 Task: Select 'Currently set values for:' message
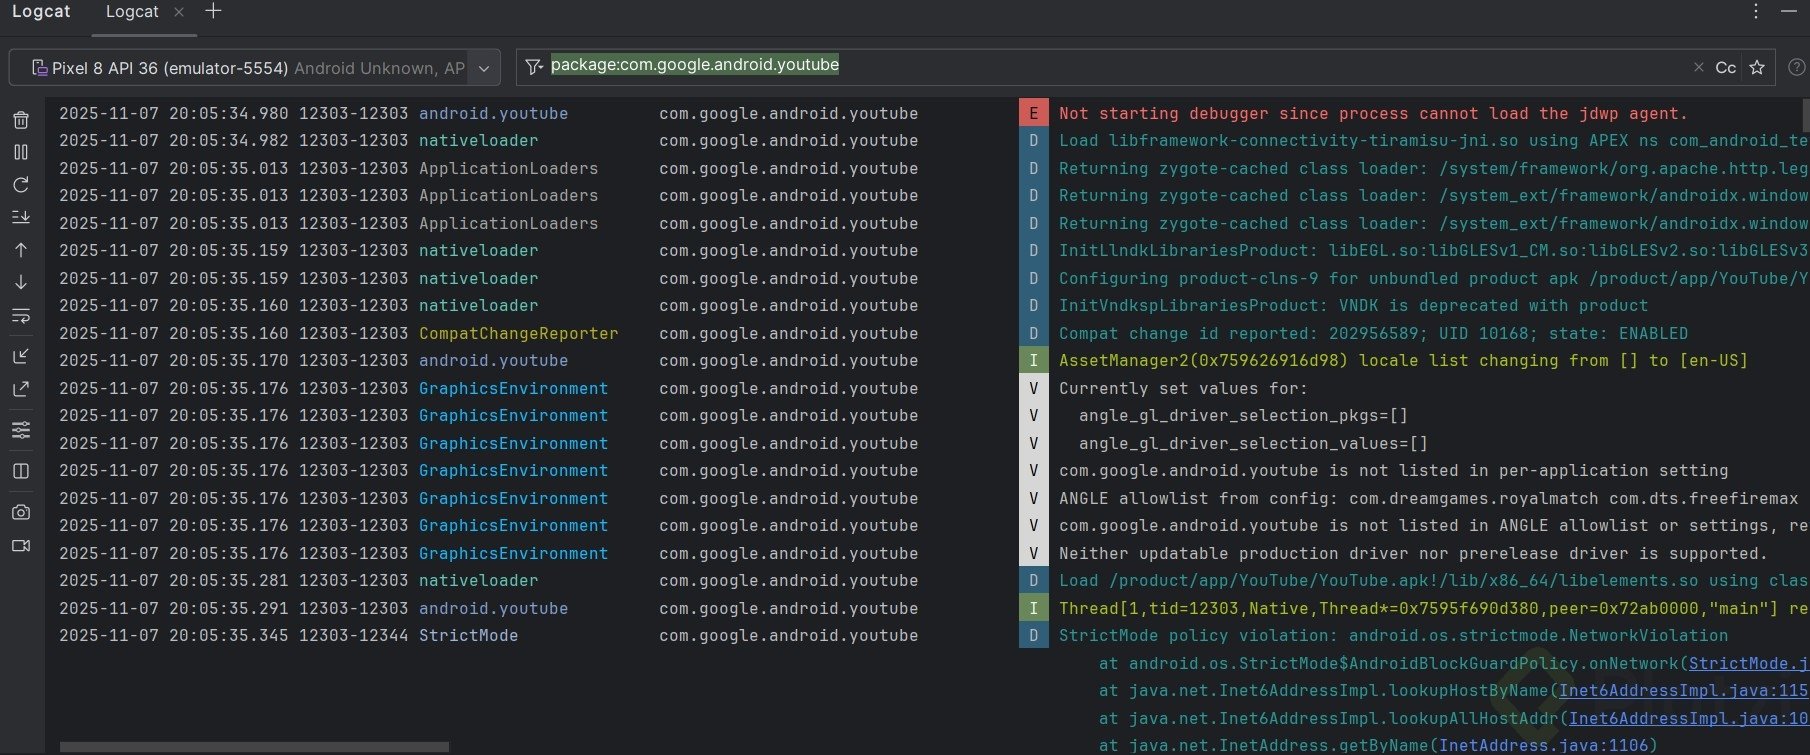click(1183, 388)
